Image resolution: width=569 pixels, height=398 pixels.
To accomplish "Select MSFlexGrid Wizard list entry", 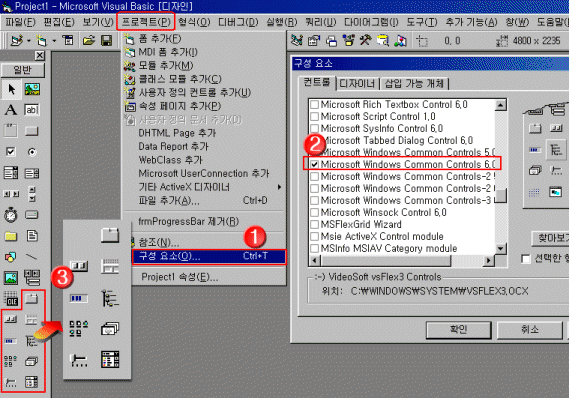I will pos(361,225).
